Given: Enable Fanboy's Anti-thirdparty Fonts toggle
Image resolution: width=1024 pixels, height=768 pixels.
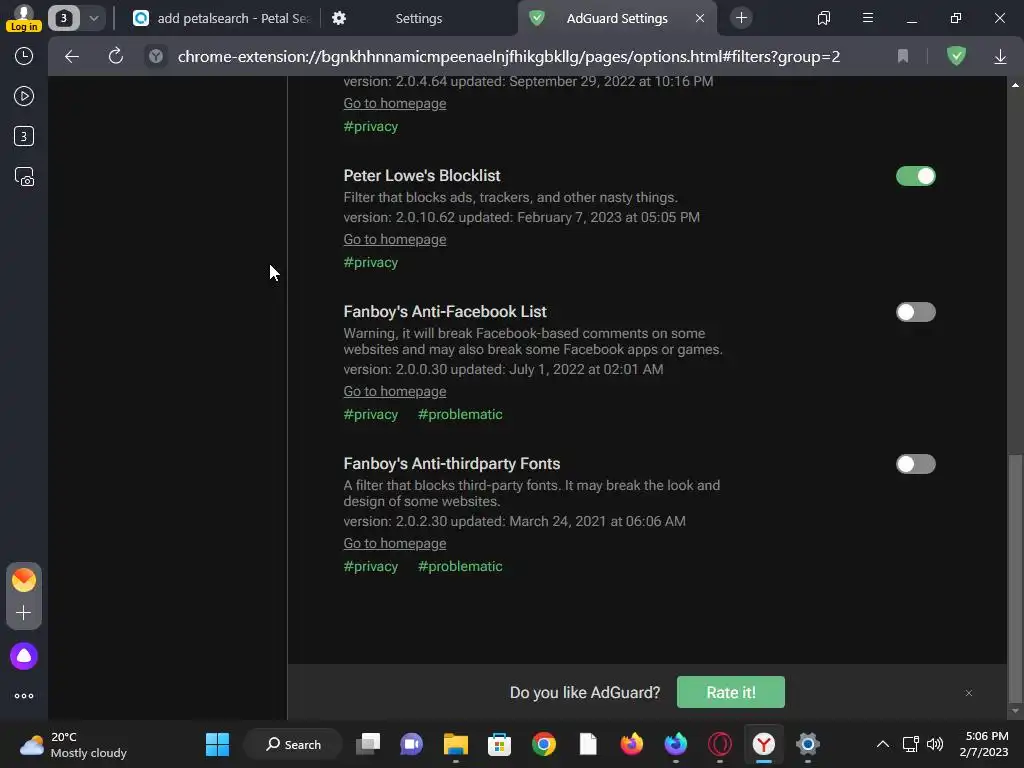Looking at the screenshot, I should click(916, 464).
